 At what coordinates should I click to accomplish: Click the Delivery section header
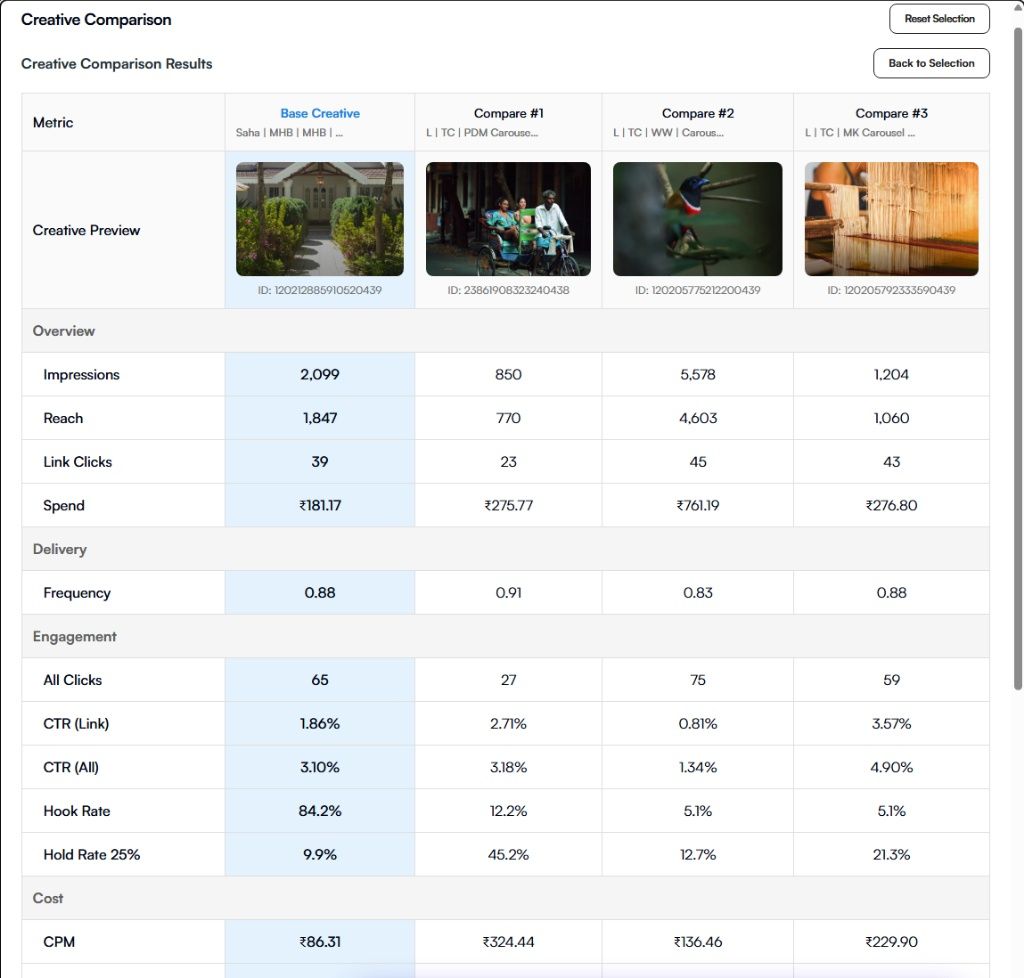click(60, 549)
